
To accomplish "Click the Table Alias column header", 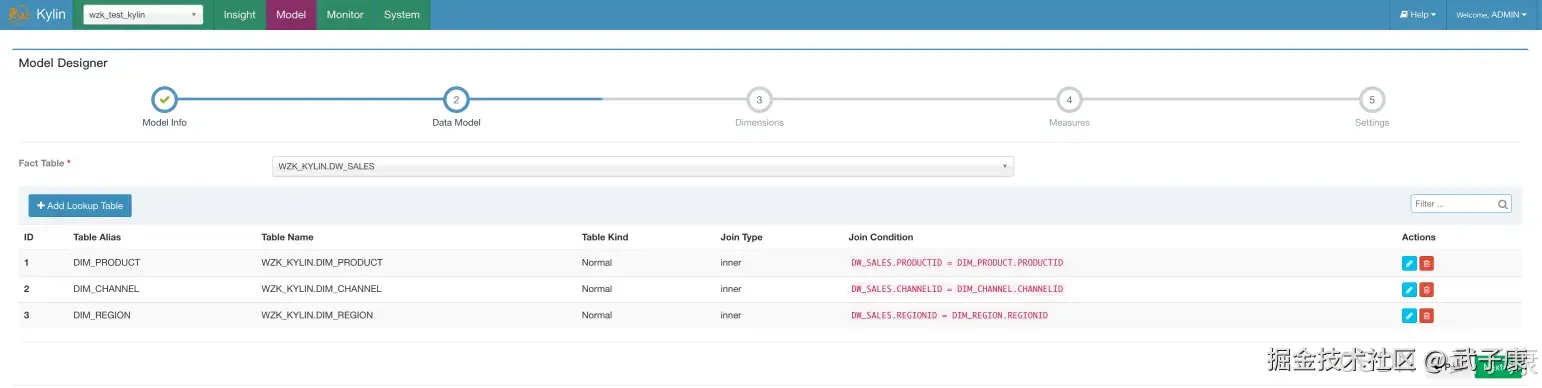I will [97, 237].
